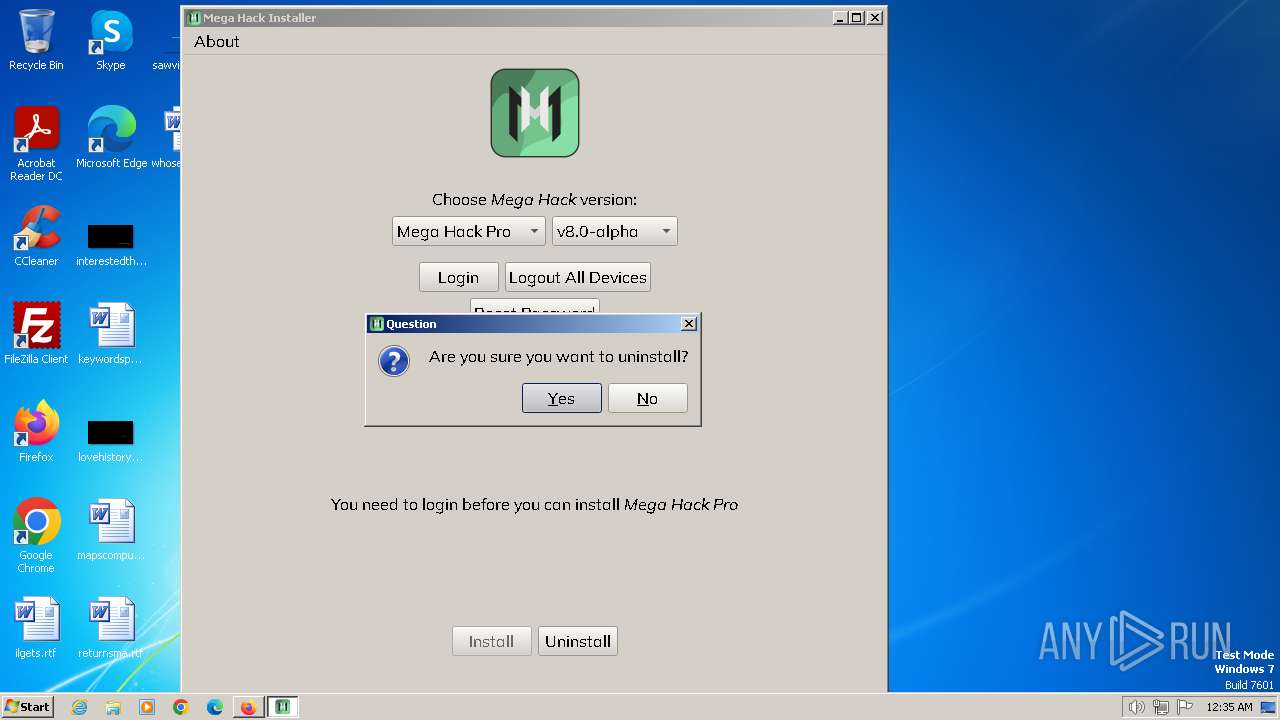Launch Google Chrome desktop shortcut
The width and height of the screenshot is (1280, 720).
pyautogui.click(x=36, y=536)
